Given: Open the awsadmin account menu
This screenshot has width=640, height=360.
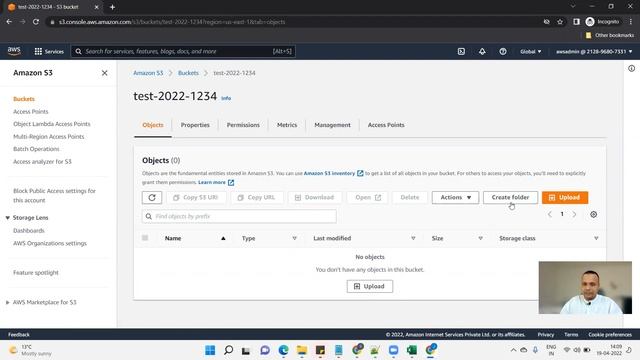Looking at the screenshot, I should pos(594,51).
